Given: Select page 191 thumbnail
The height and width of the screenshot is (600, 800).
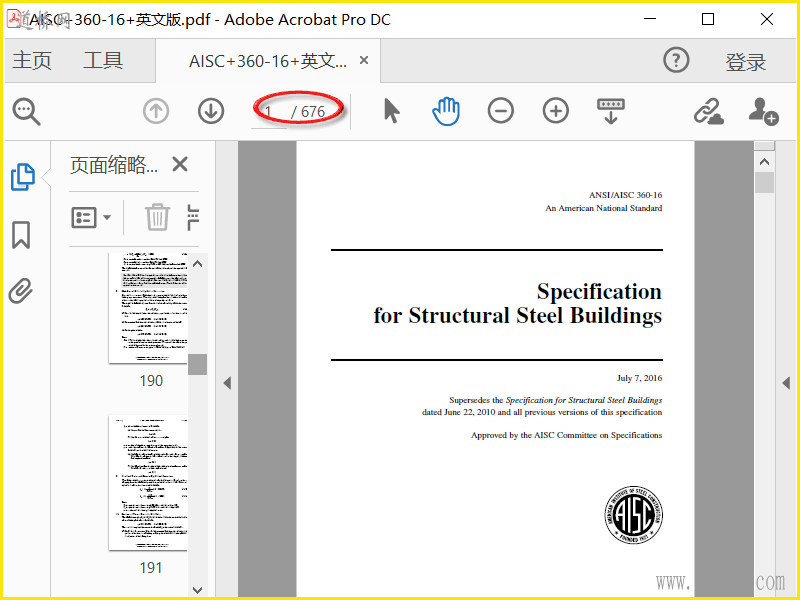Looking at the screenshot, I should [148, 482].
